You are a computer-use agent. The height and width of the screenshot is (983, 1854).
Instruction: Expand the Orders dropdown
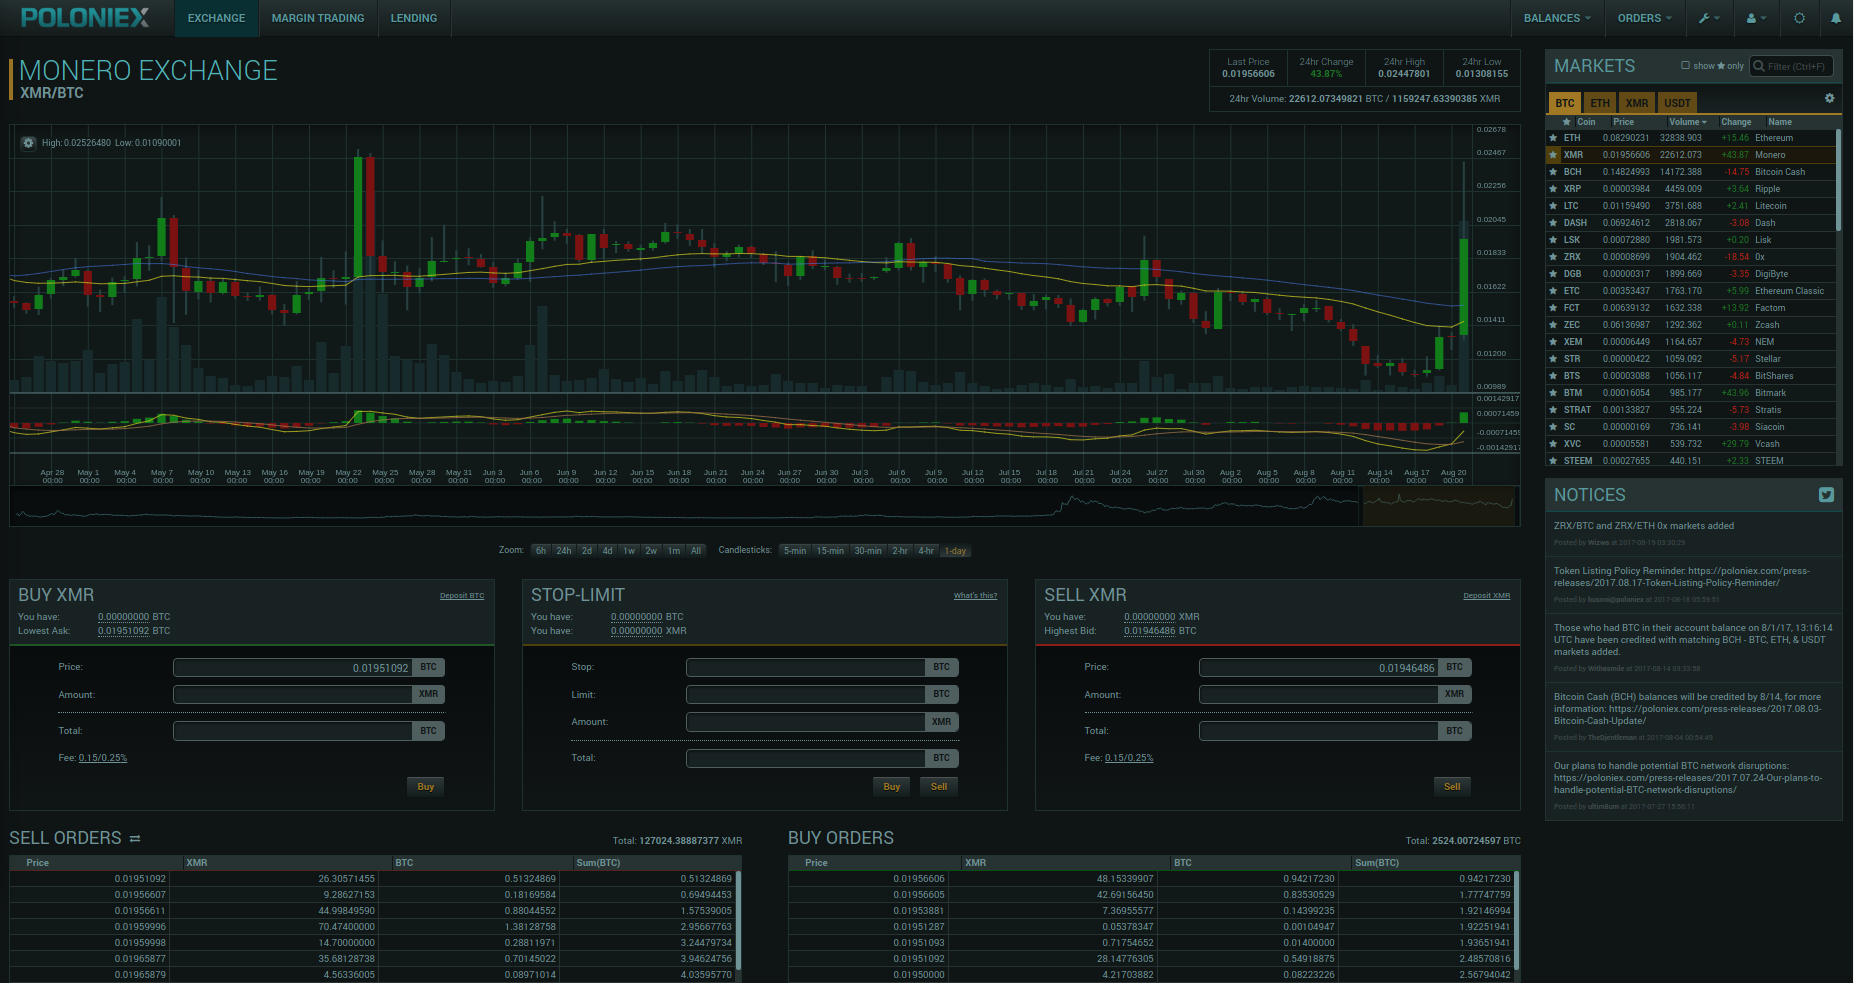(x=1644, y=18)
